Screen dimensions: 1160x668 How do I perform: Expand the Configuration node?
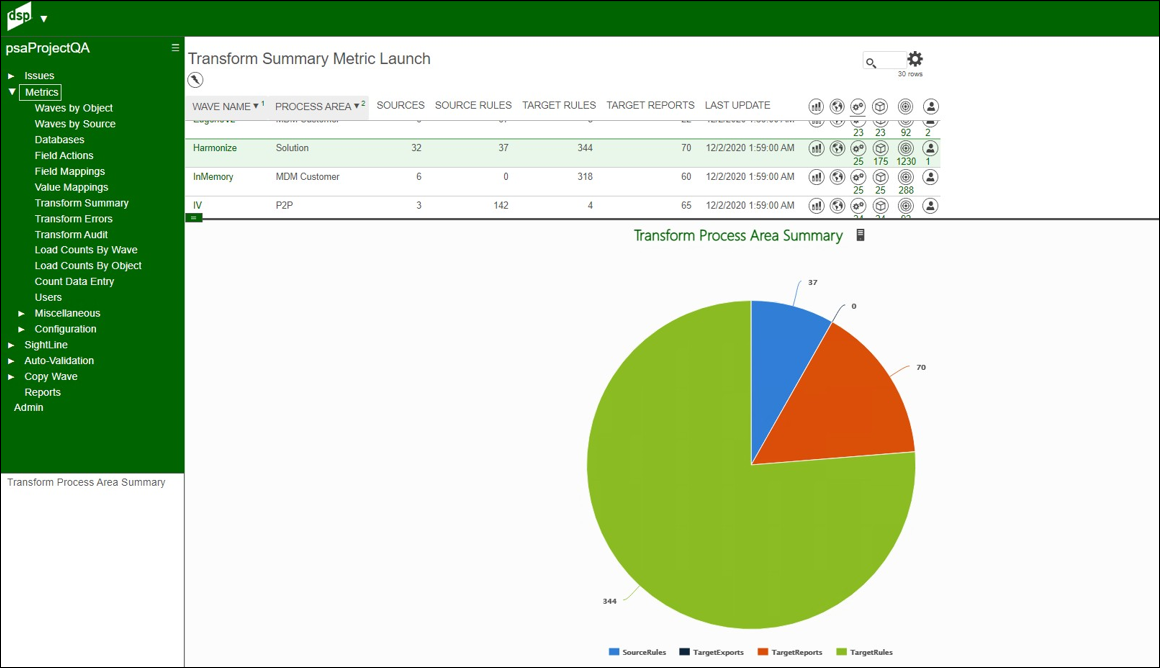21,329
